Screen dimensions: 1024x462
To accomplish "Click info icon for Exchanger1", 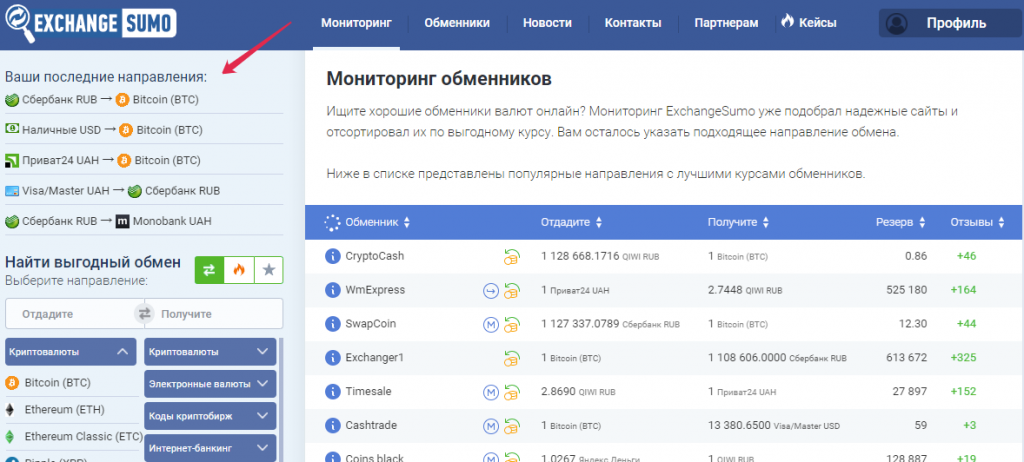I will [333, 357].
